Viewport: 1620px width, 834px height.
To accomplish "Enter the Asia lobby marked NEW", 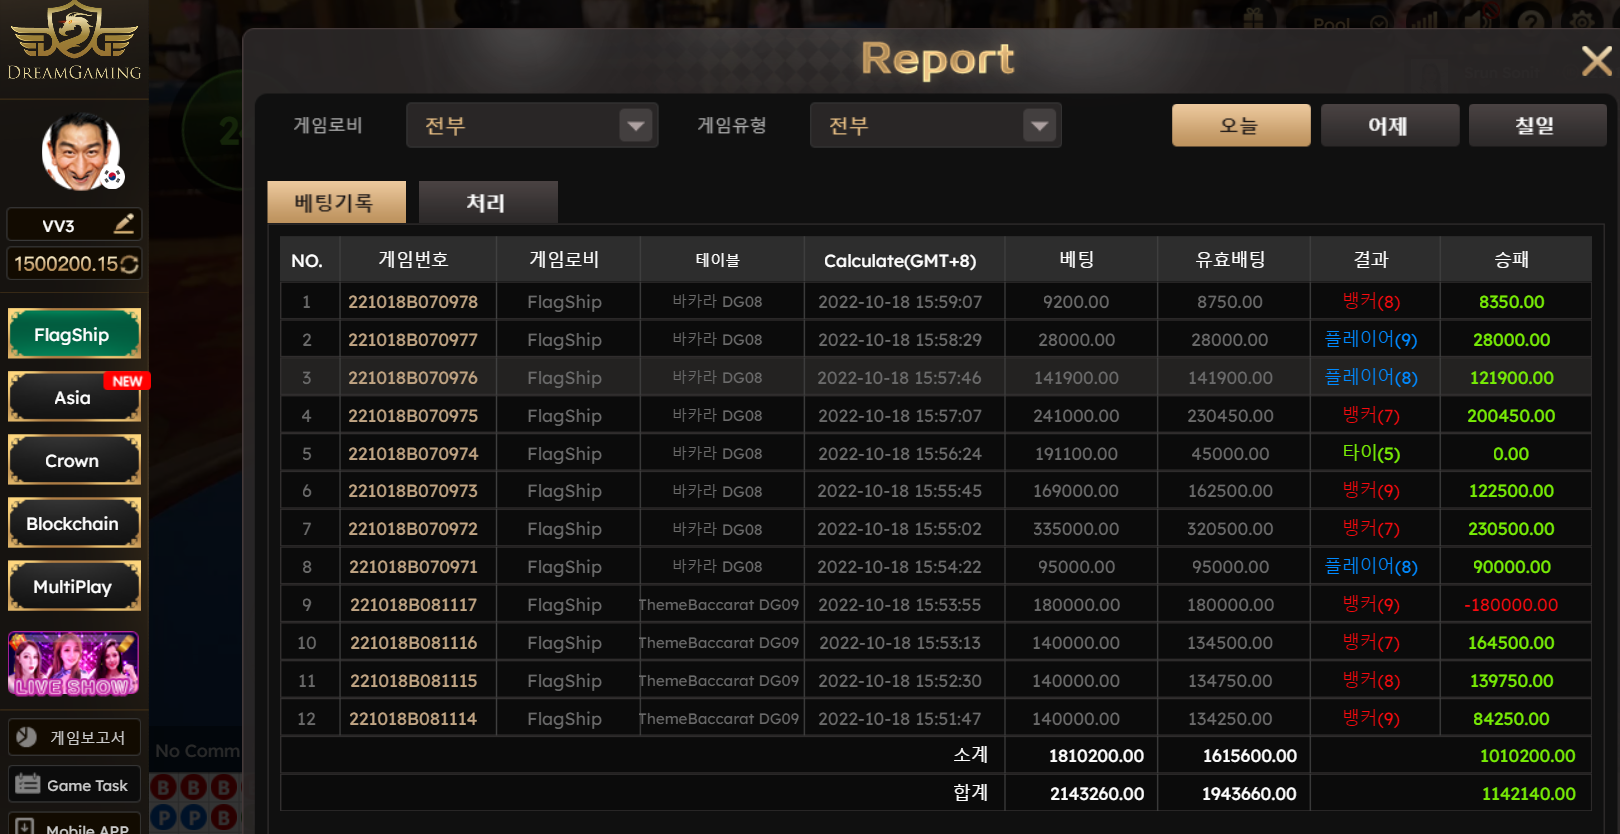I will [x=74, y=397].
